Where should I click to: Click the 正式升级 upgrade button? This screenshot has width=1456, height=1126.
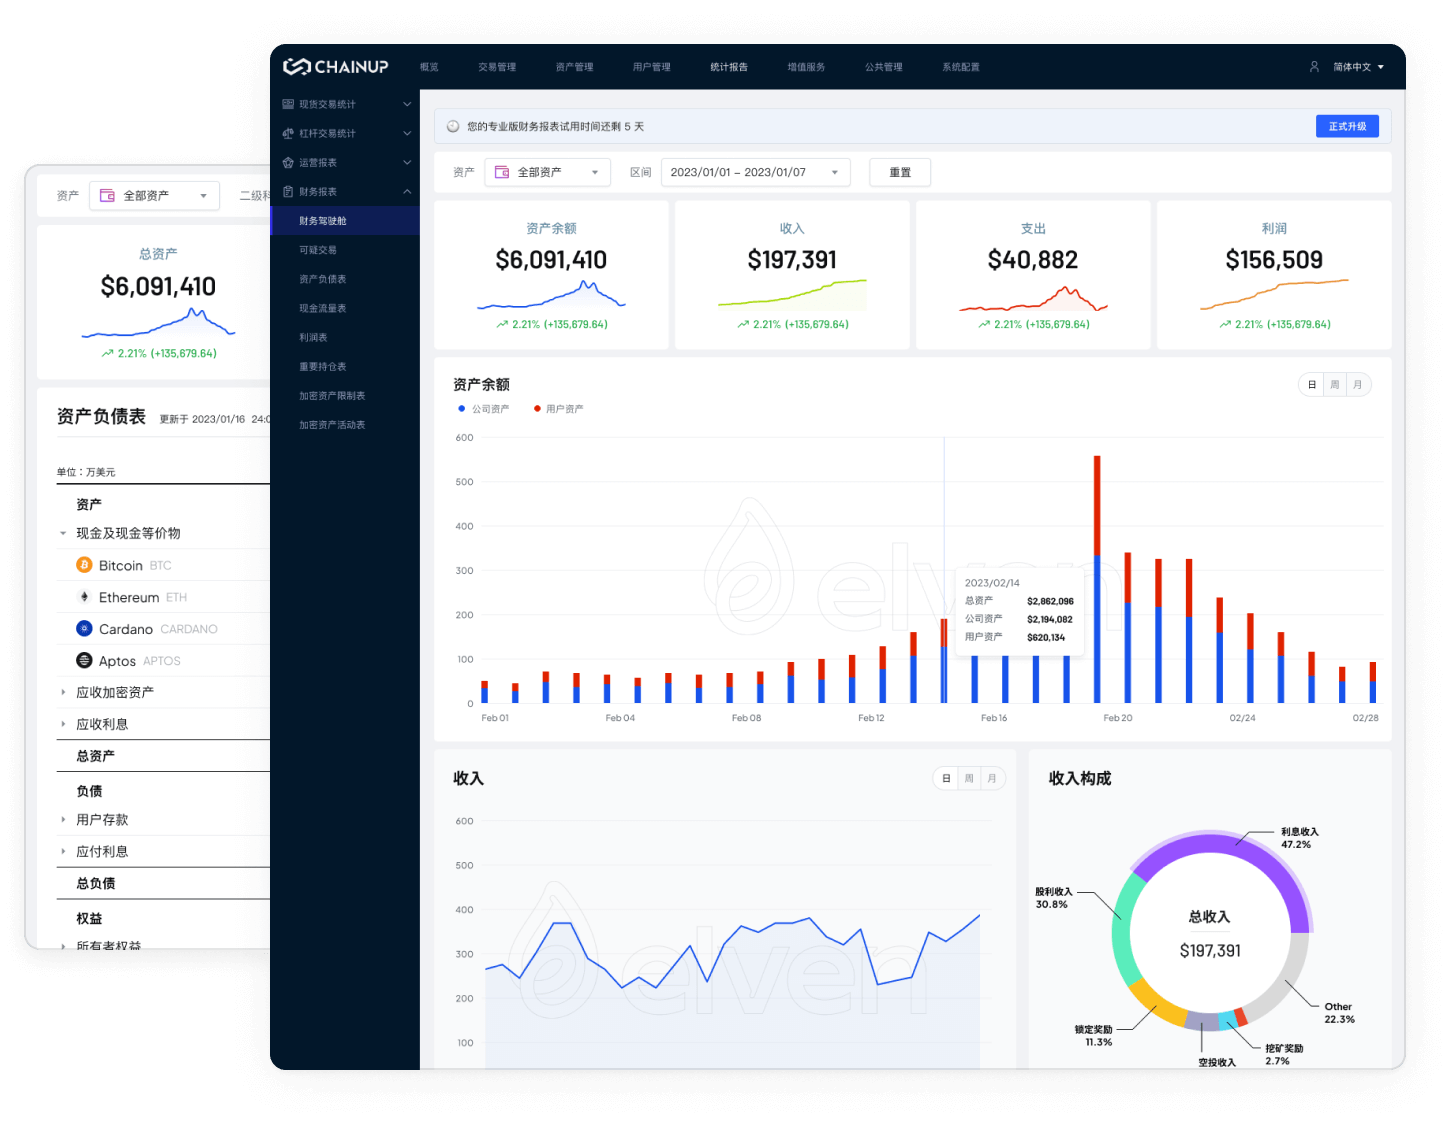pos(1347,126)
